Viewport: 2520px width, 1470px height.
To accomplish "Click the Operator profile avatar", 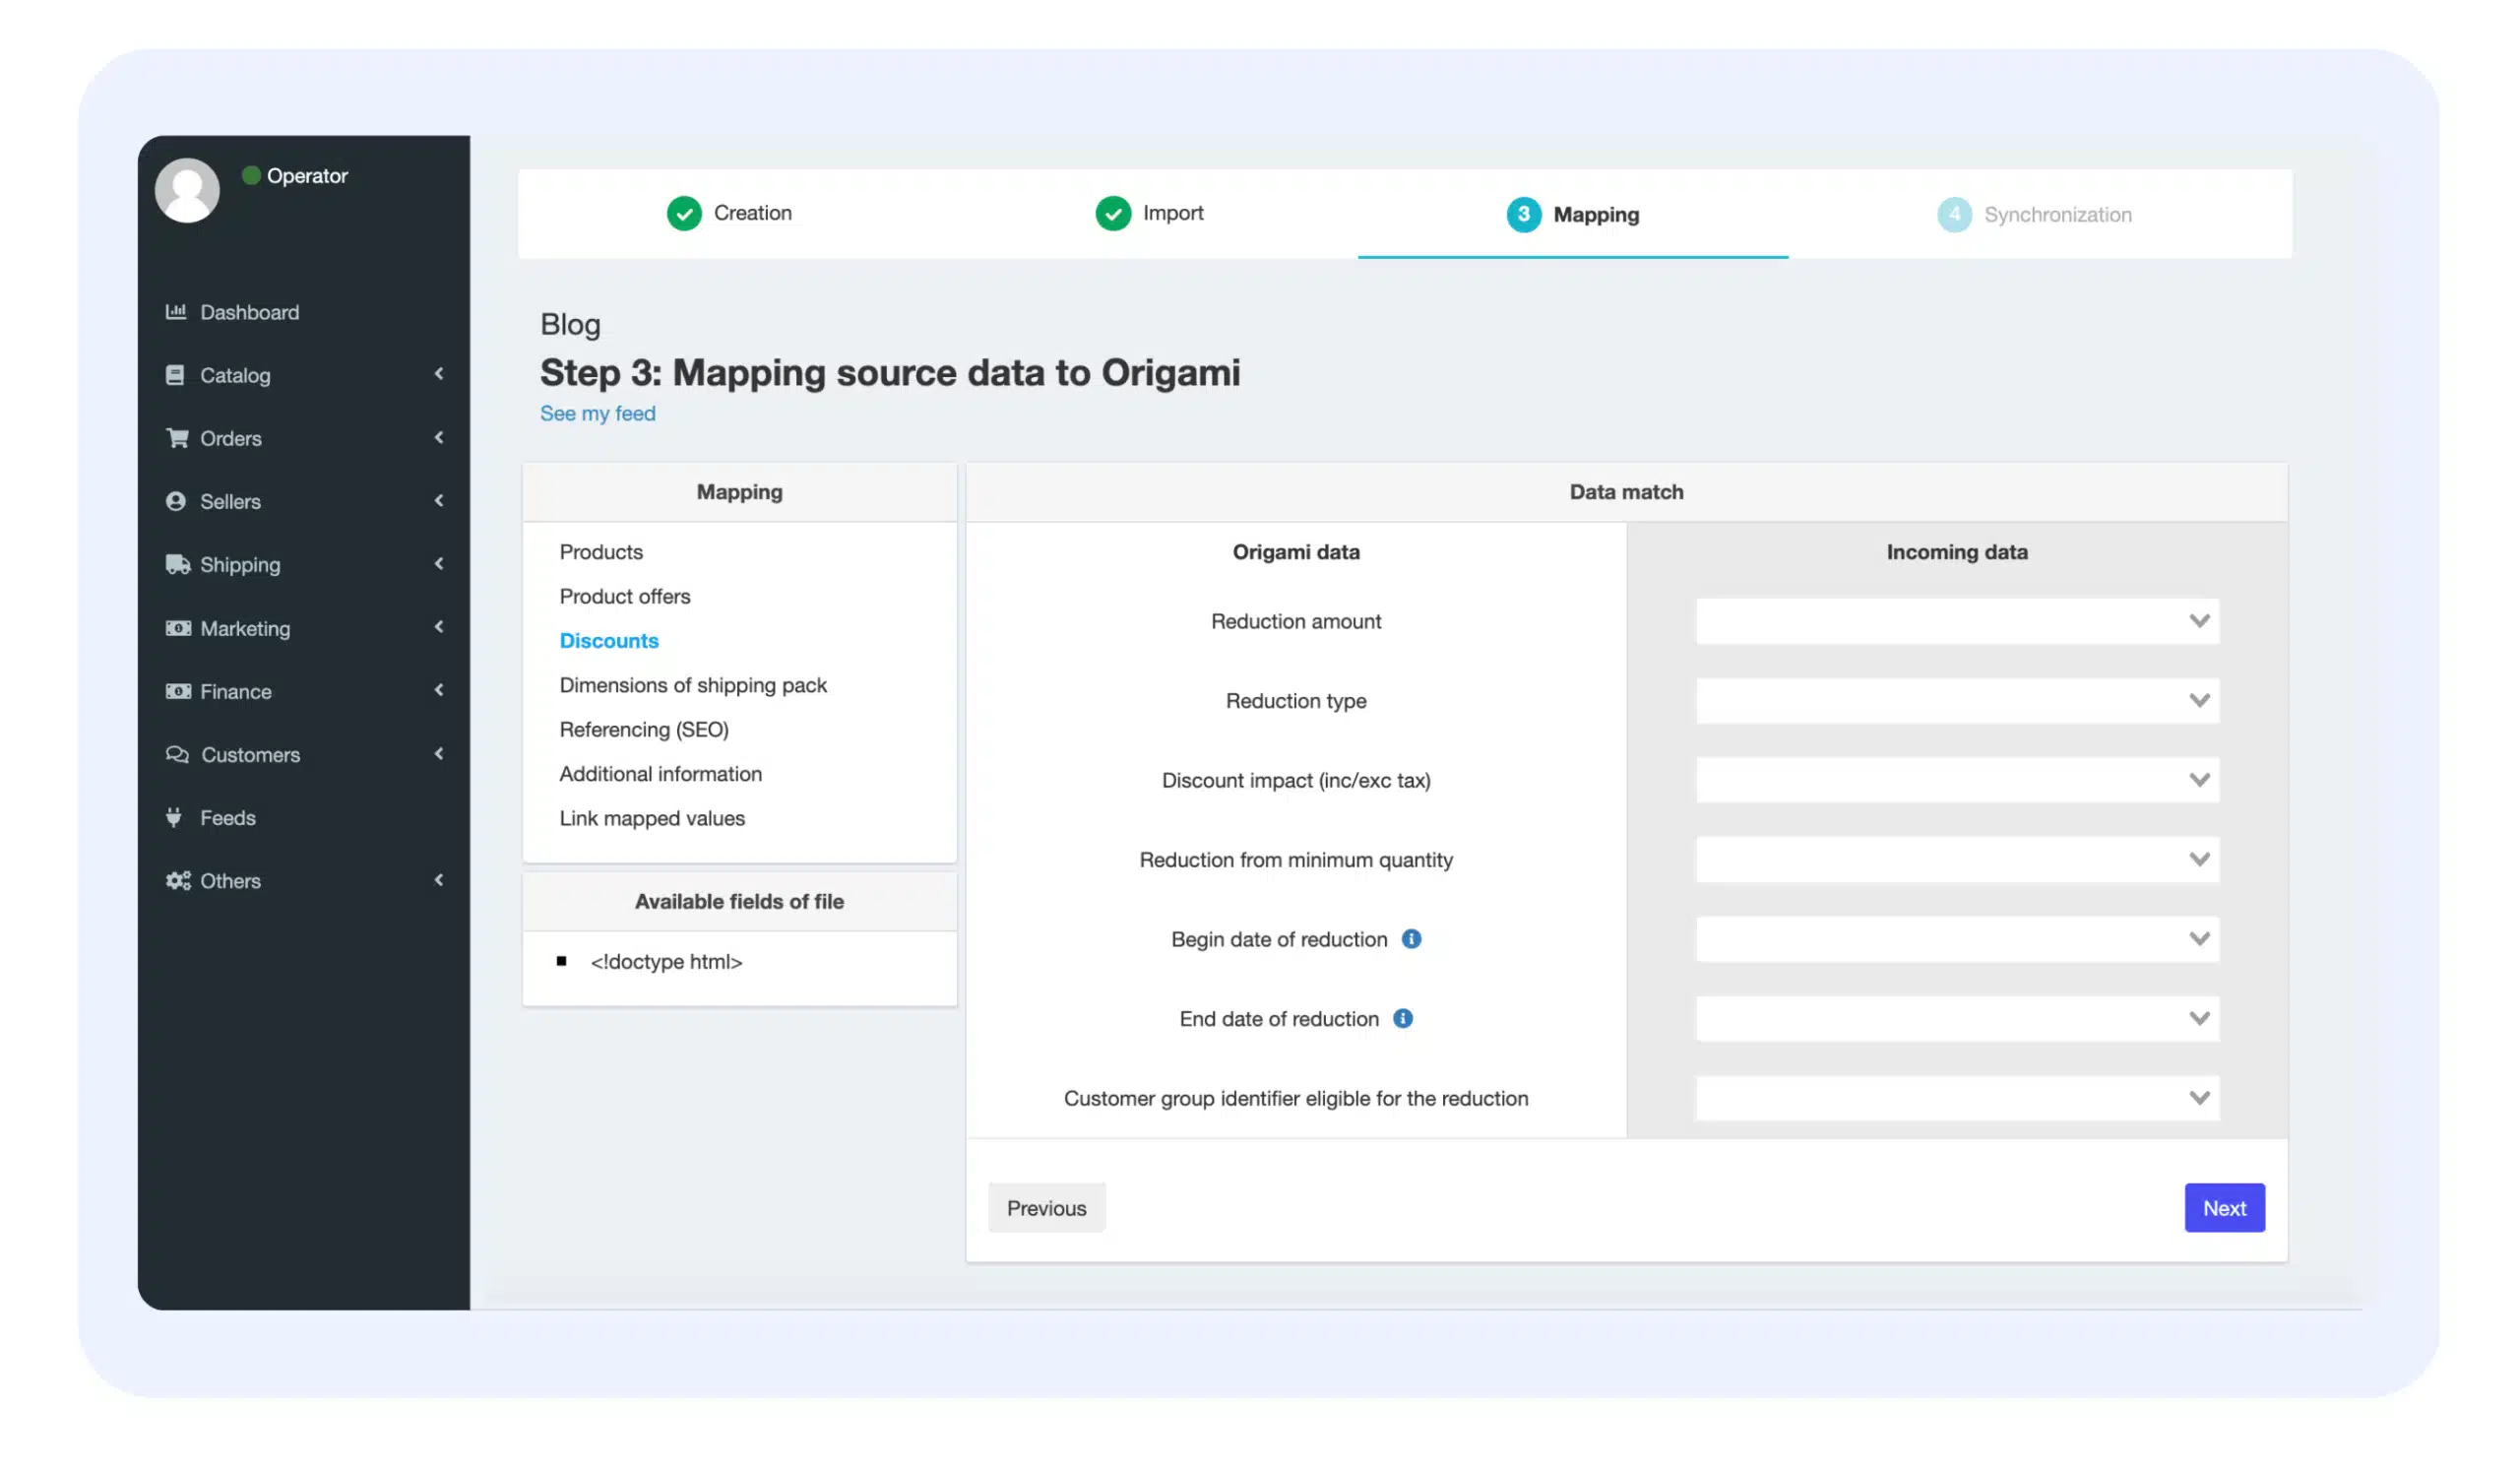I will (187, 190).
